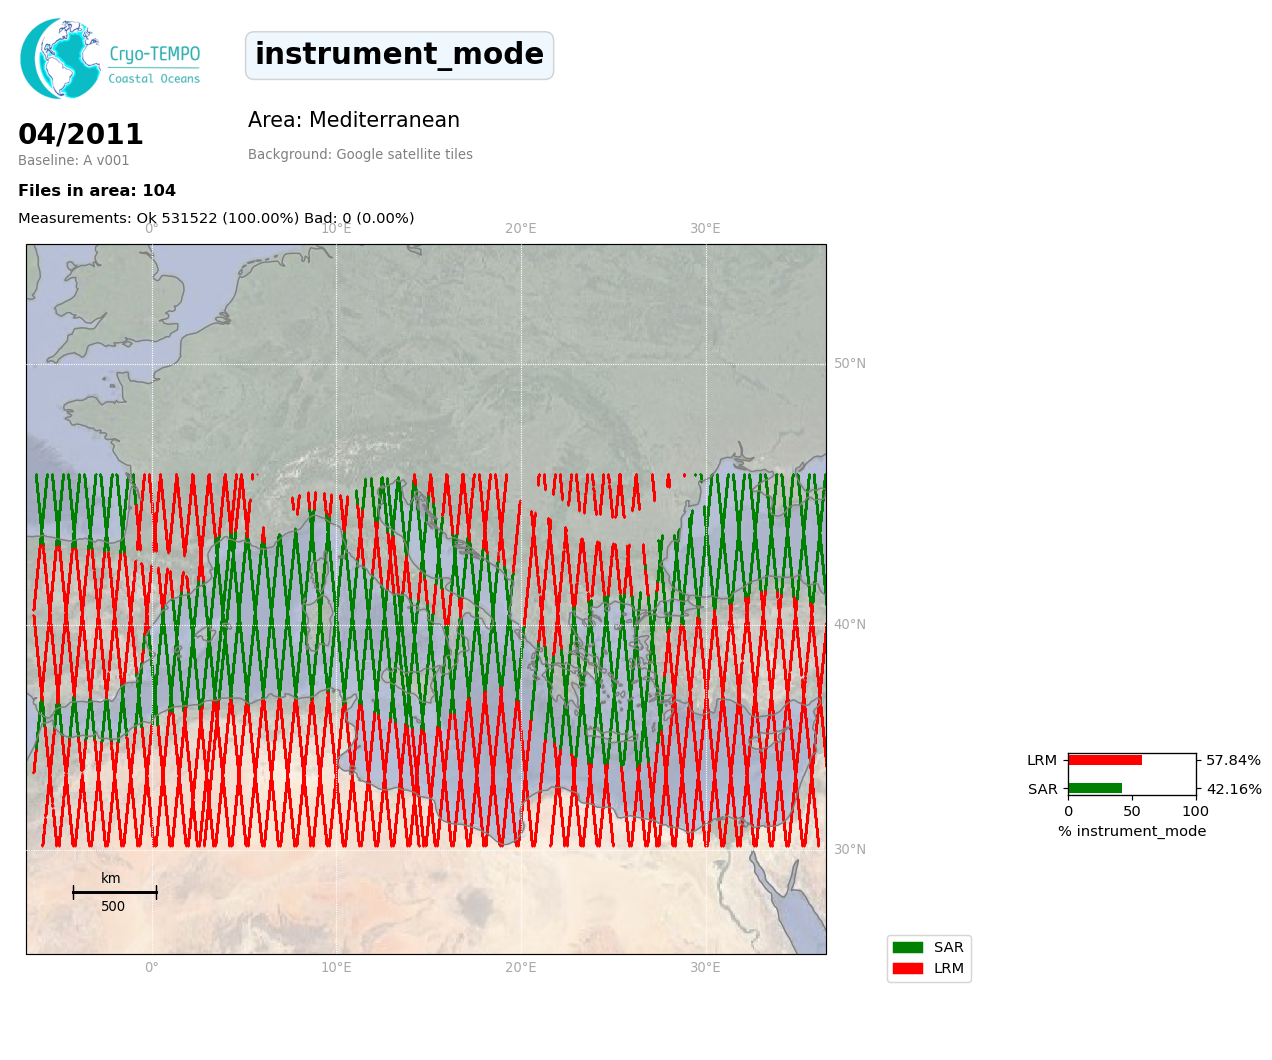Click the top 20°E longitude label

tap(521, 229)
